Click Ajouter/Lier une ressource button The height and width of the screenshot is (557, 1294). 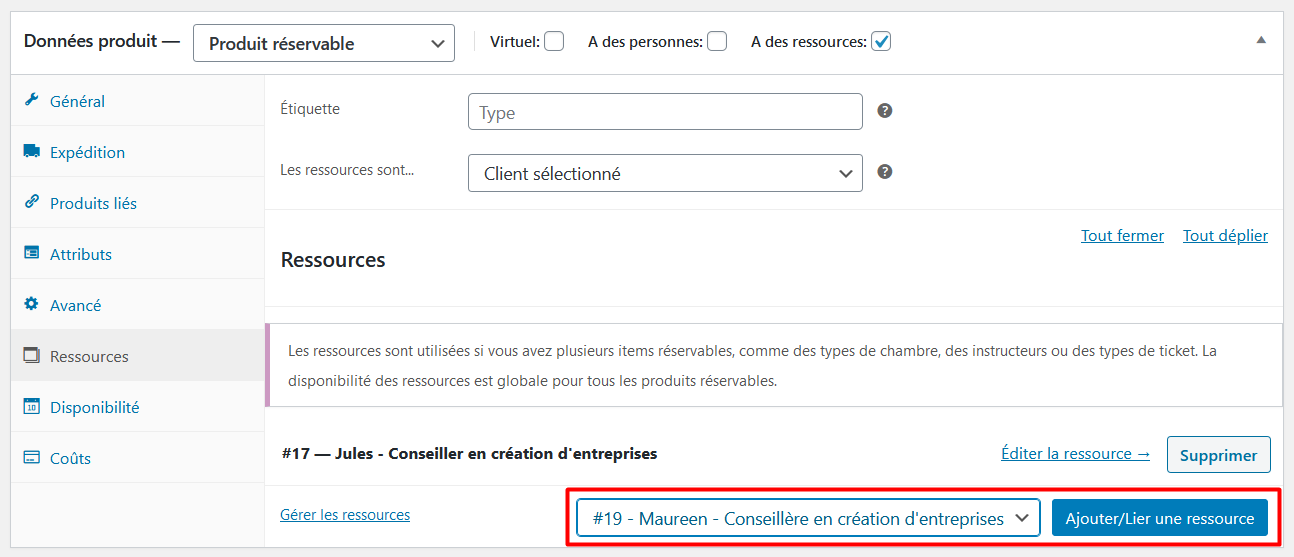pos(1159,518)
